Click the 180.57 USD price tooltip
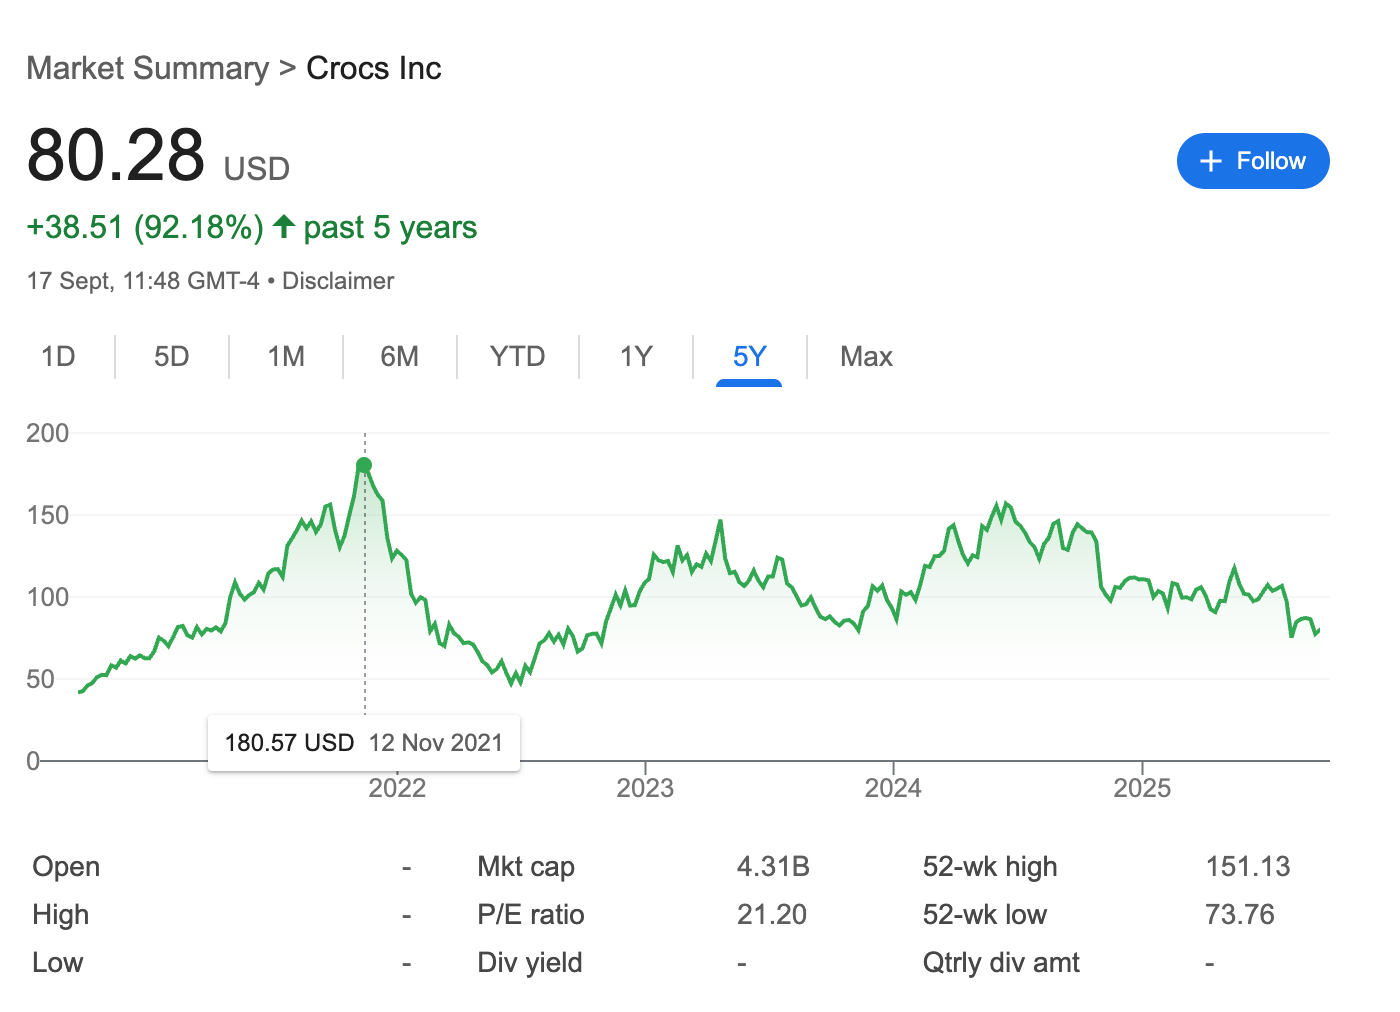The height and width of the screenshot is (1012, 1400). (x=289, y=743)
